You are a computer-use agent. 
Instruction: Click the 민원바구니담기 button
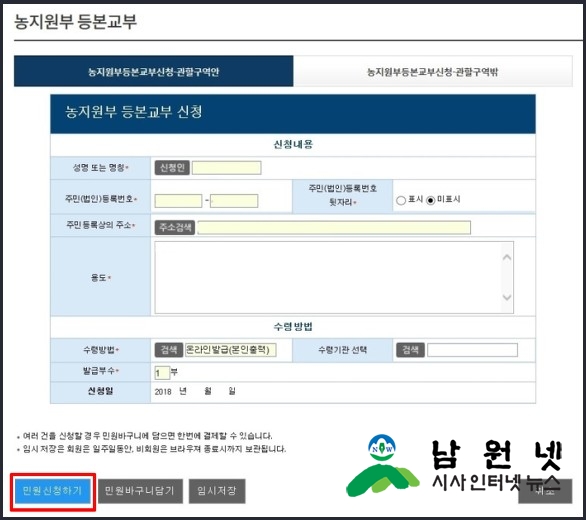tap(140, 491)
